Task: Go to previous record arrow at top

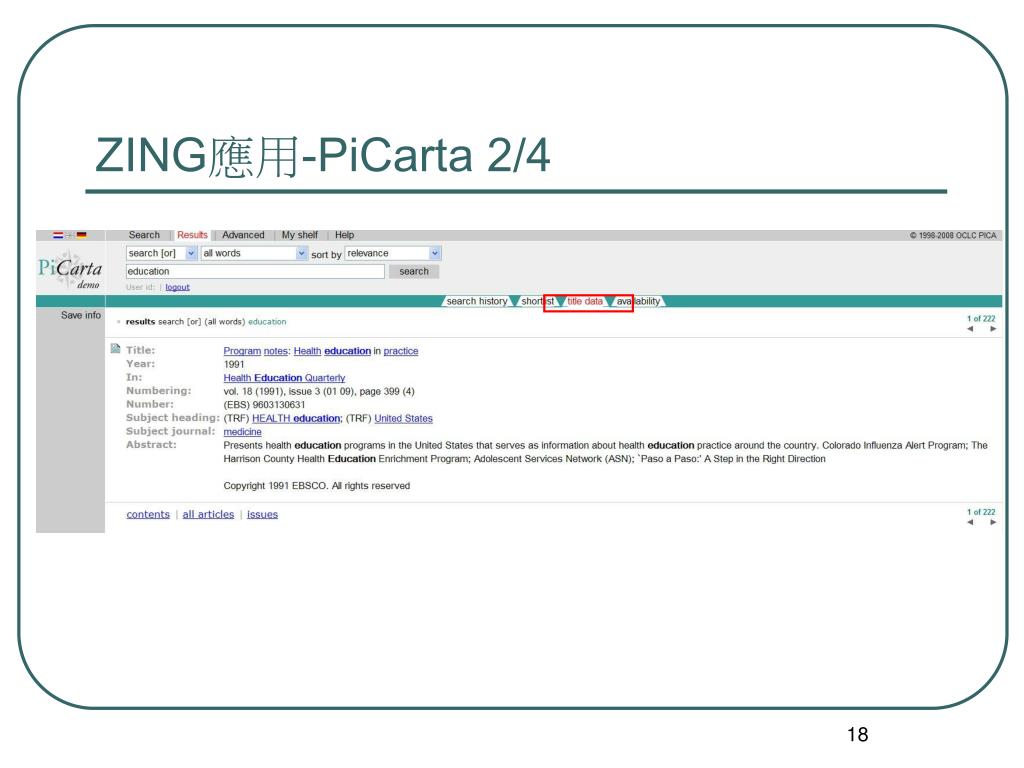Action: point(970,329)
